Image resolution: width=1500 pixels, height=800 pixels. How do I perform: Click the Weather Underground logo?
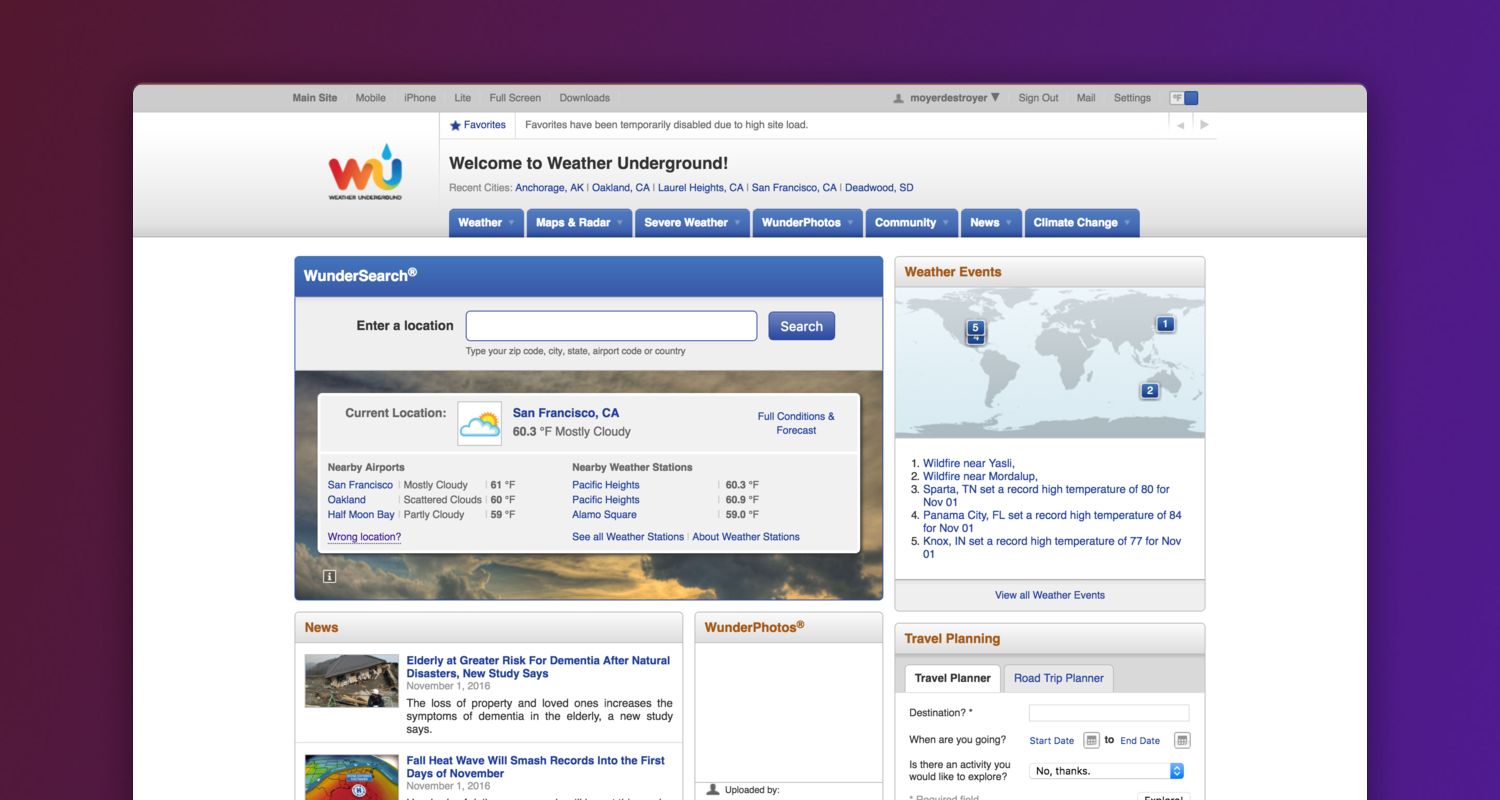365,171
